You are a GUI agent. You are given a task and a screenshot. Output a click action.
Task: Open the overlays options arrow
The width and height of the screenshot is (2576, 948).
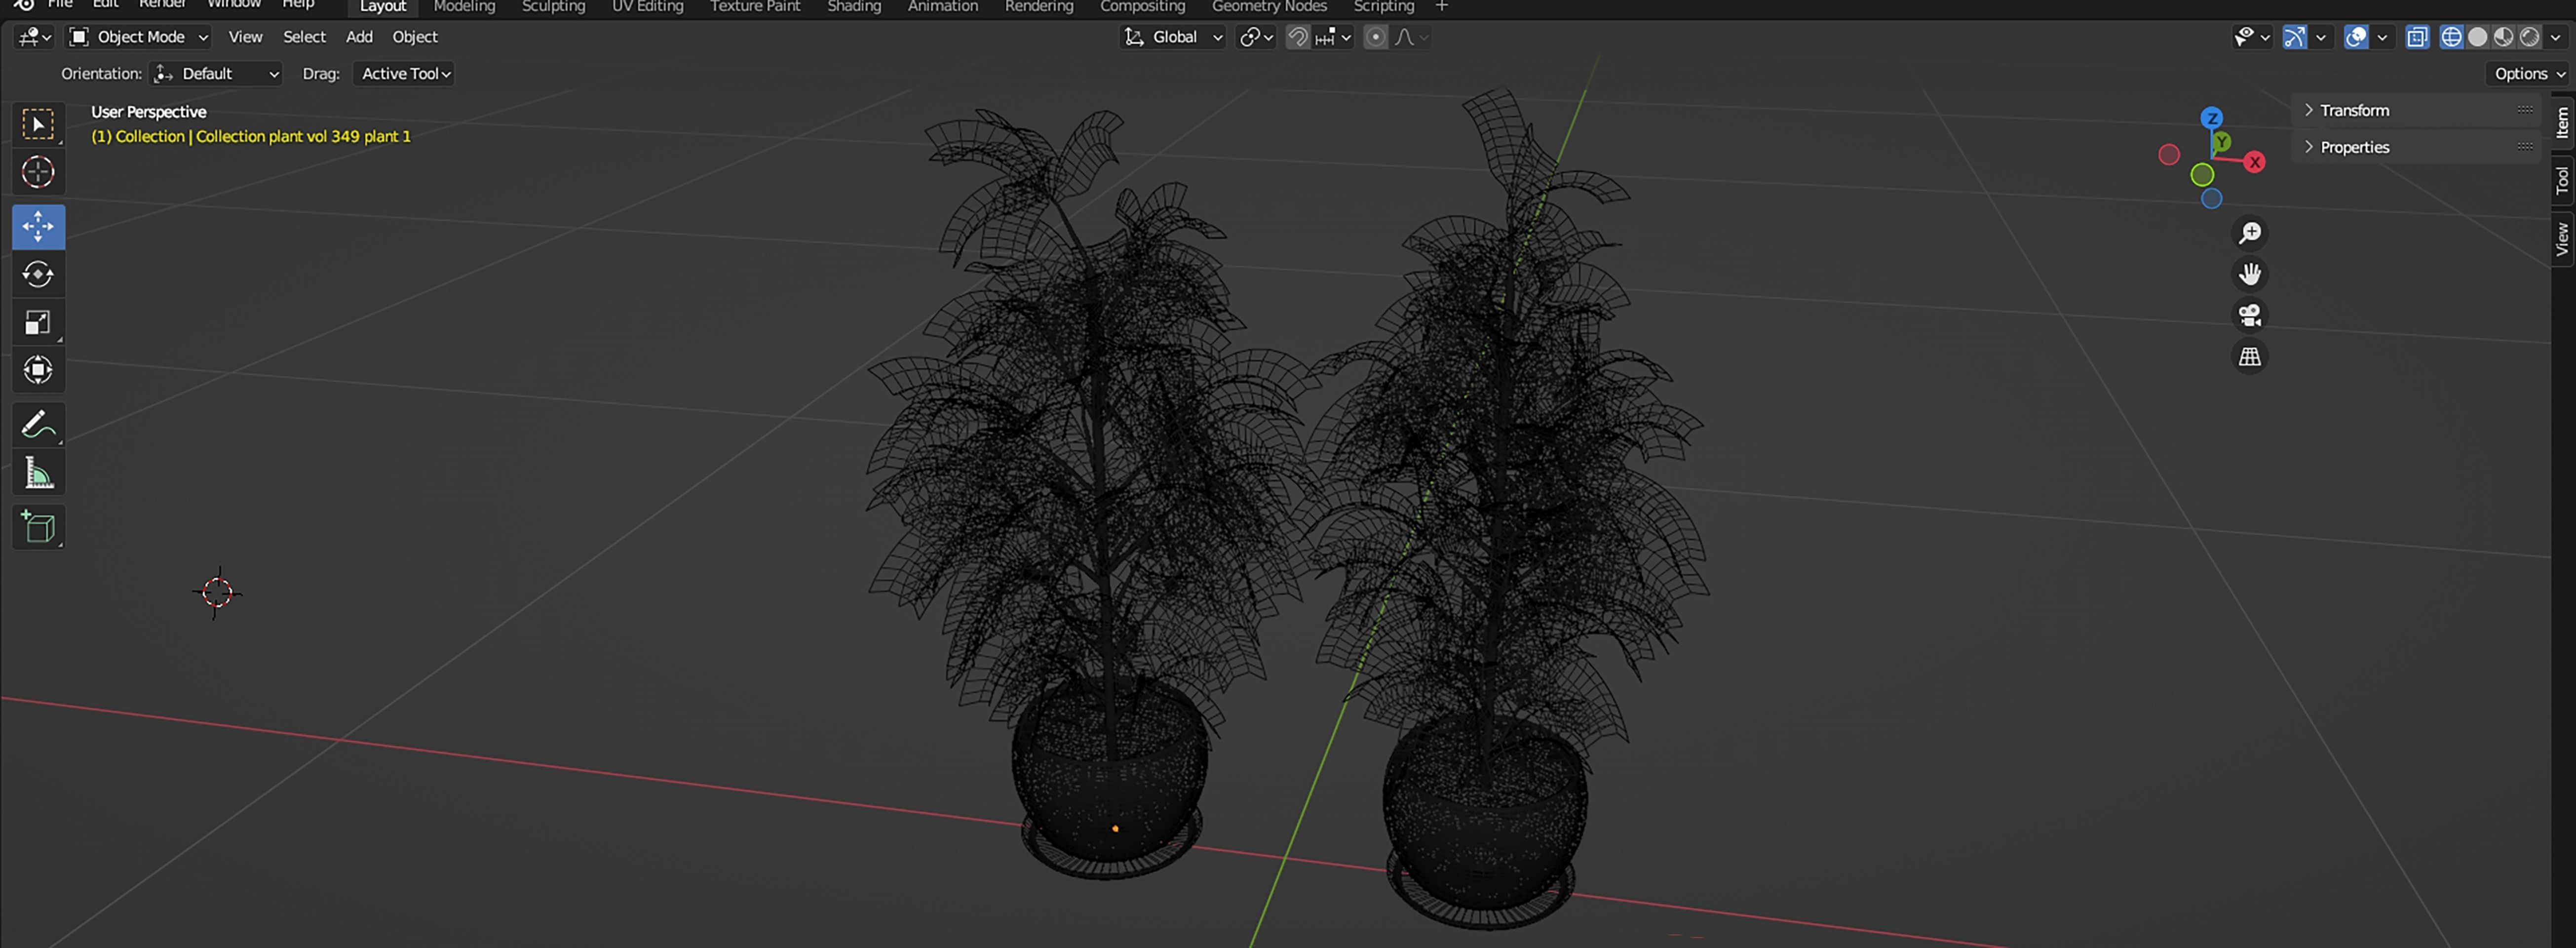coord(2382,37)
